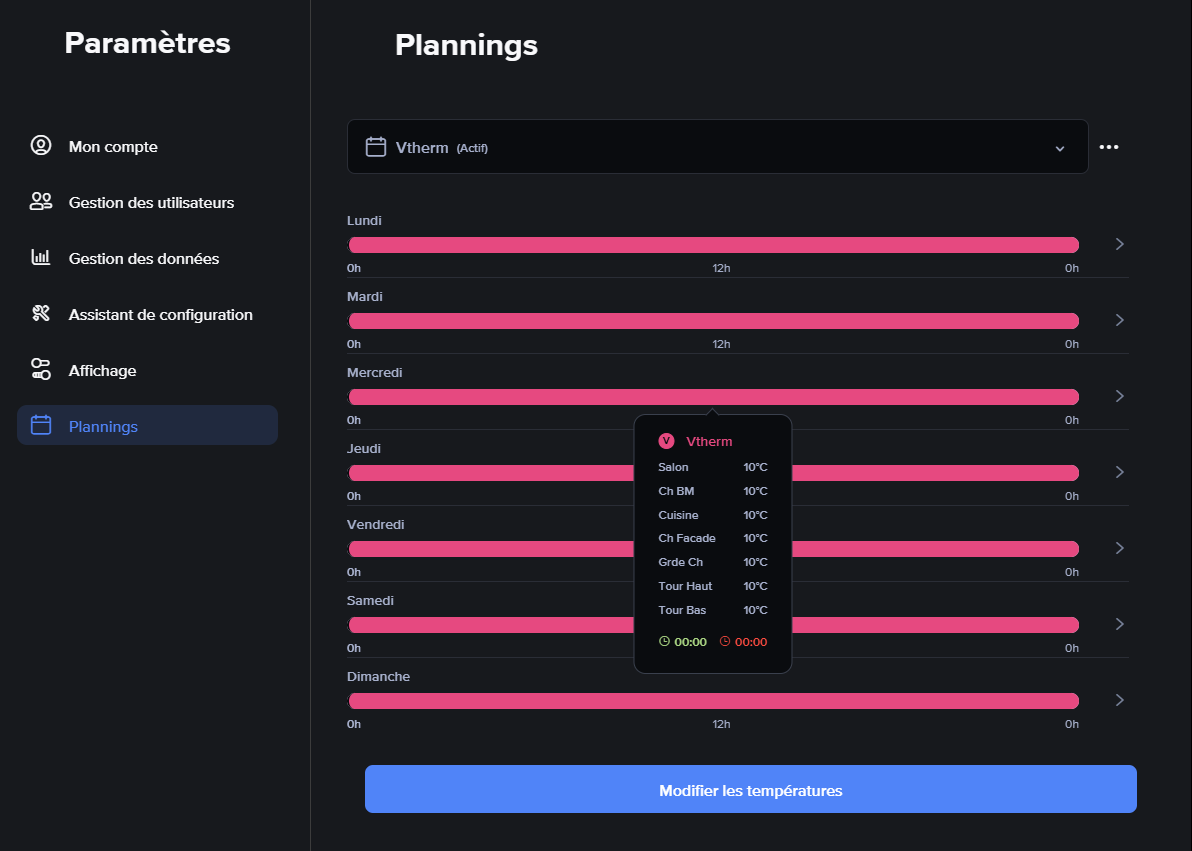Click the calendar icon beside Vtherm dropdown
This screenshot has width=1192, height=851.
[376, 148]
